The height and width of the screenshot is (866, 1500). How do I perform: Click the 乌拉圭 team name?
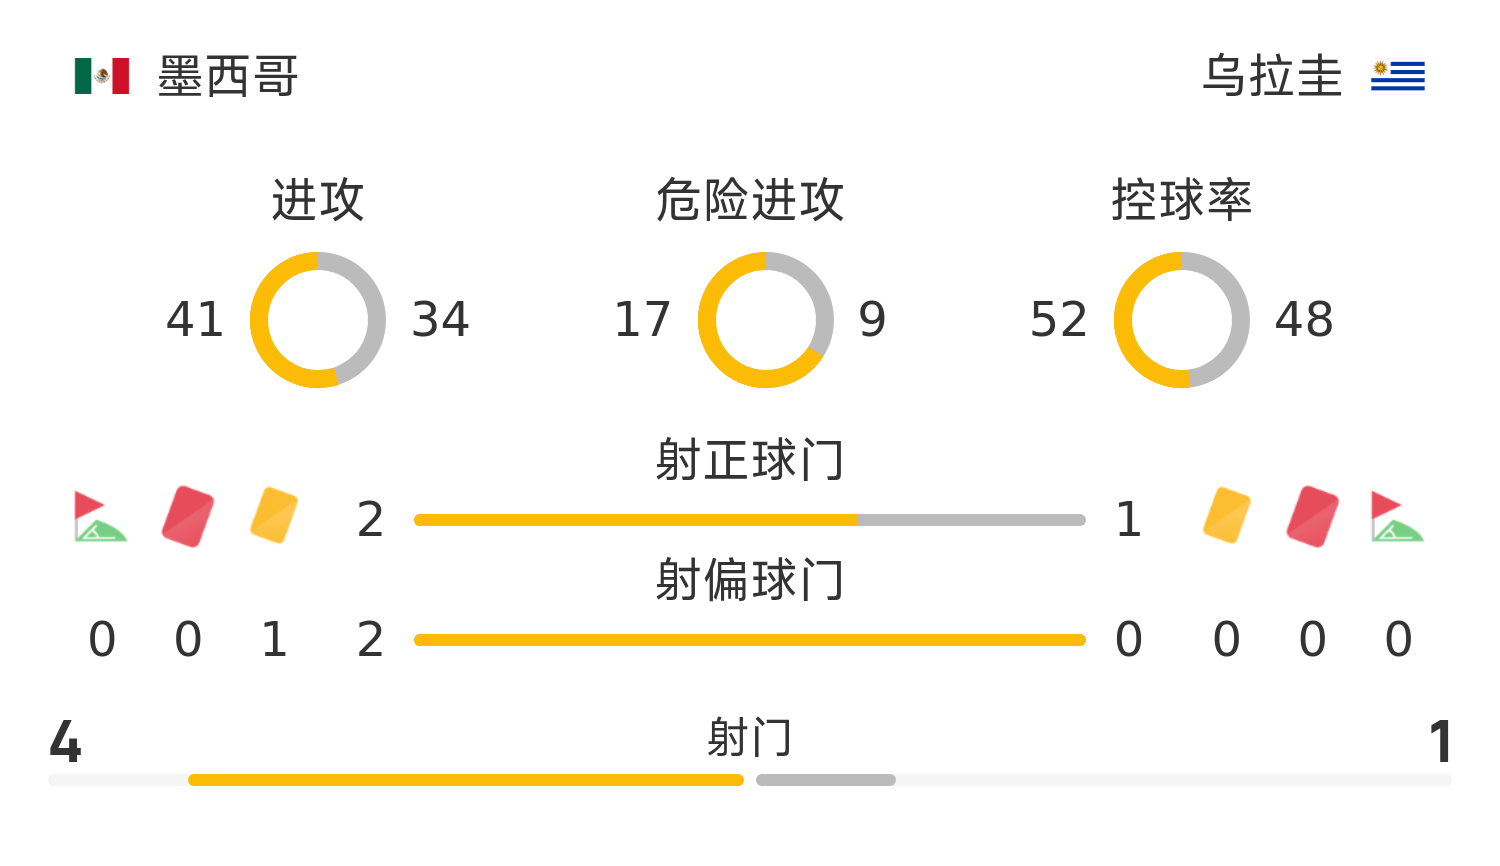point(1272,76)
